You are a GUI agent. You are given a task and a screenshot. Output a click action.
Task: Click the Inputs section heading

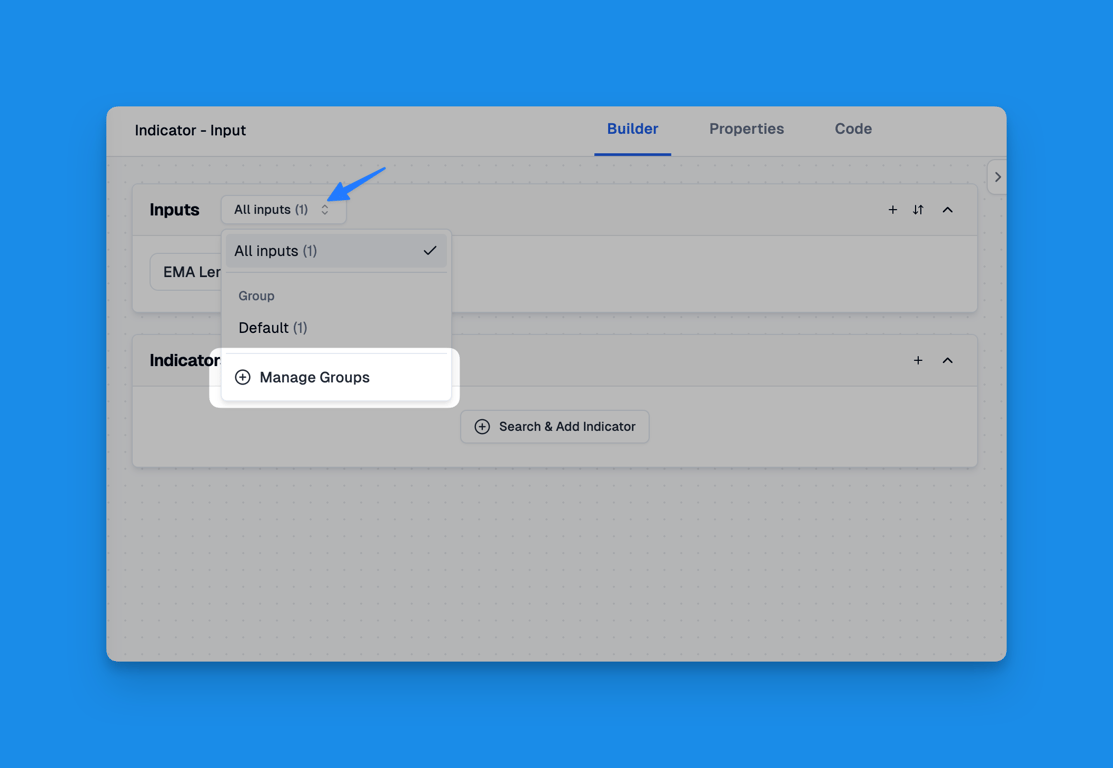point(174,210)
